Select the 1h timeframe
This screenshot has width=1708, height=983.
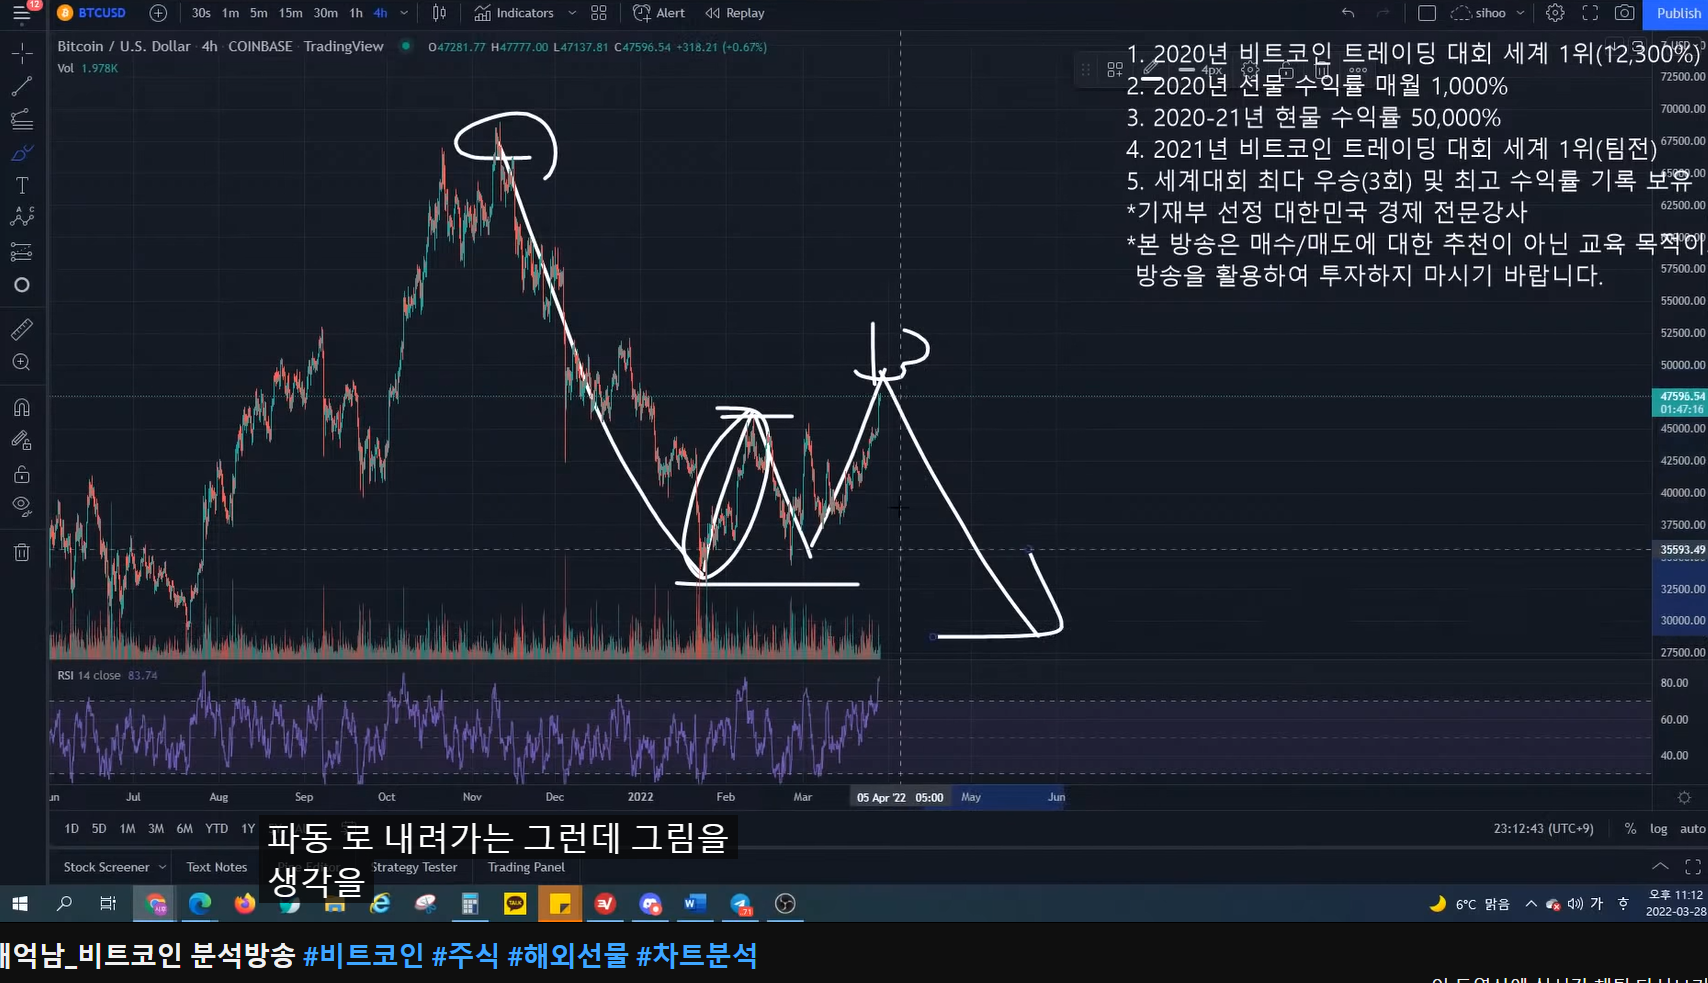(x=356, y=13)
